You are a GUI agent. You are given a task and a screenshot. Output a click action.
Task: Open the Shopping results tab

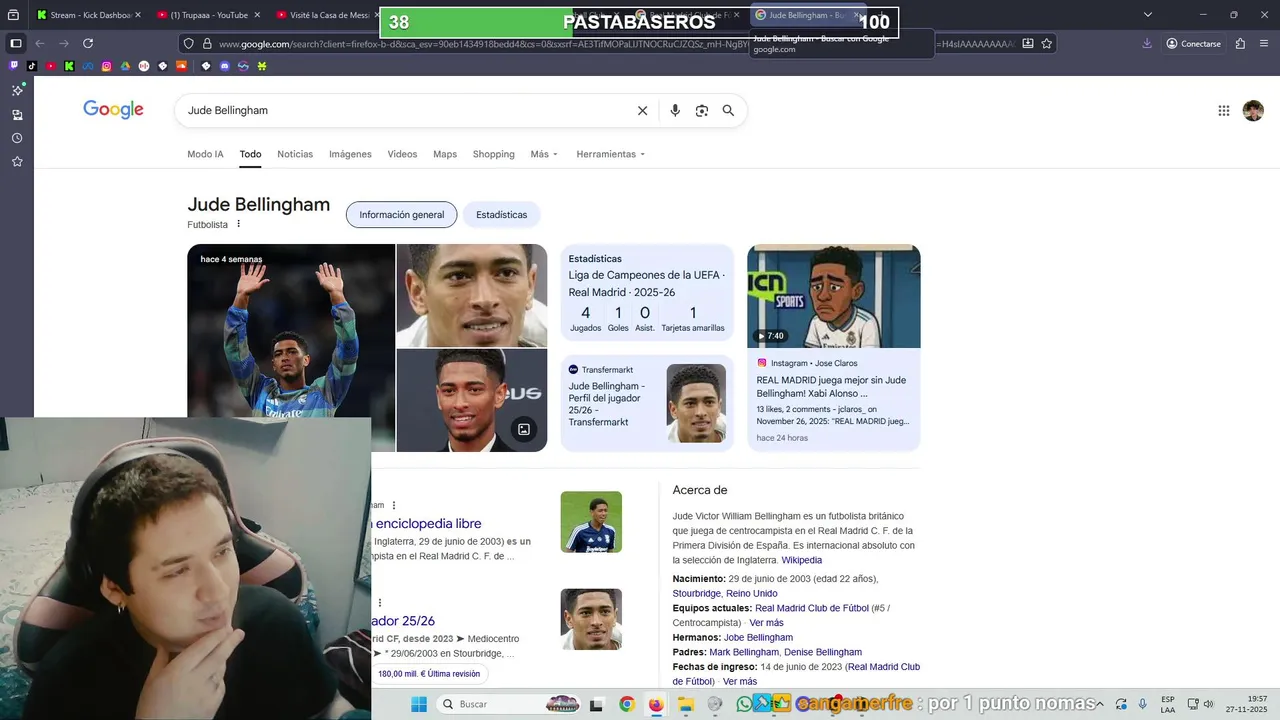pos(494,154)
